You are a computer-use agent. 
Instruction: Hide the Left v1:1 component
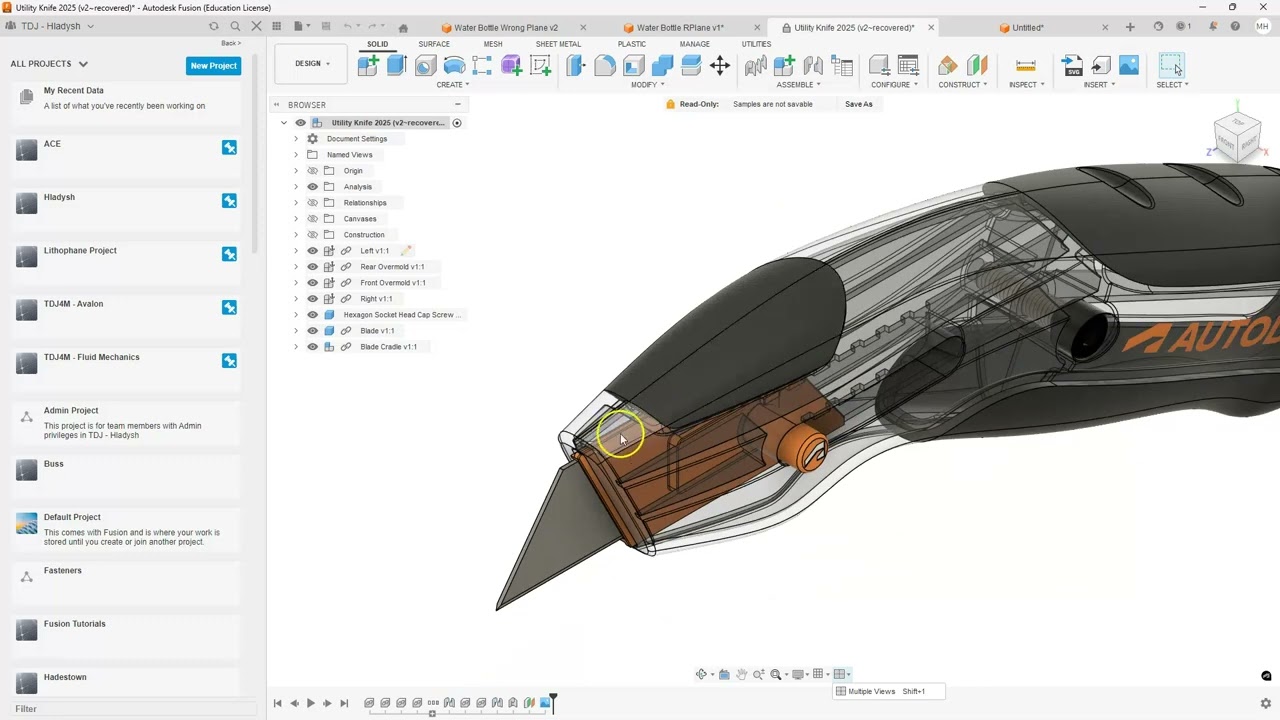312,251
